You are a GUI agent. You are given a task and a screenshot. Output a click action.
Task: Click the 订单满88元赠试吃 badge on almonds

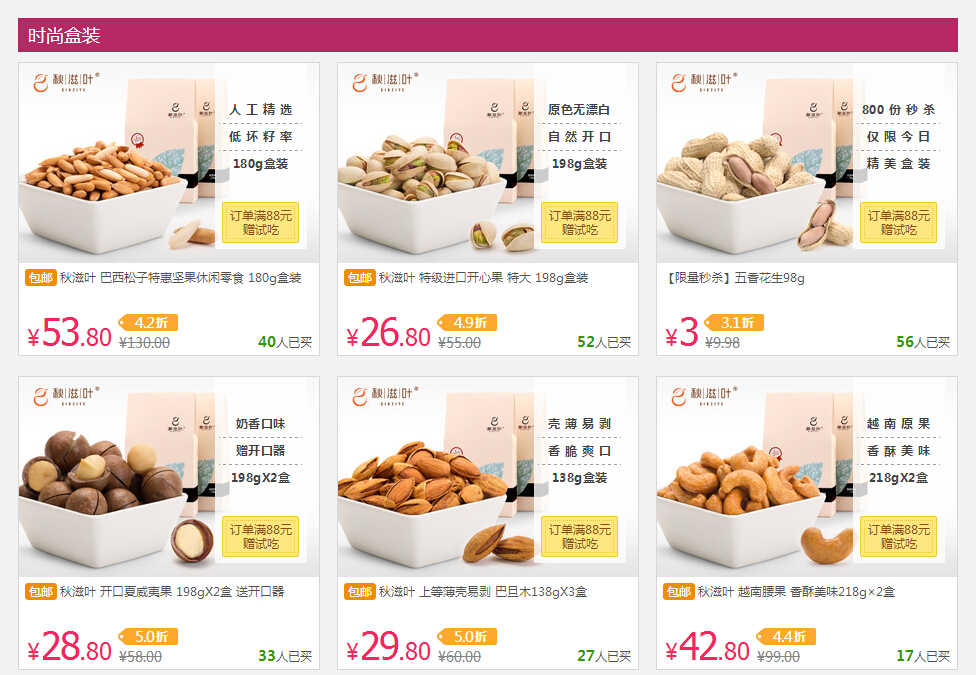click(x=580, y=536)
